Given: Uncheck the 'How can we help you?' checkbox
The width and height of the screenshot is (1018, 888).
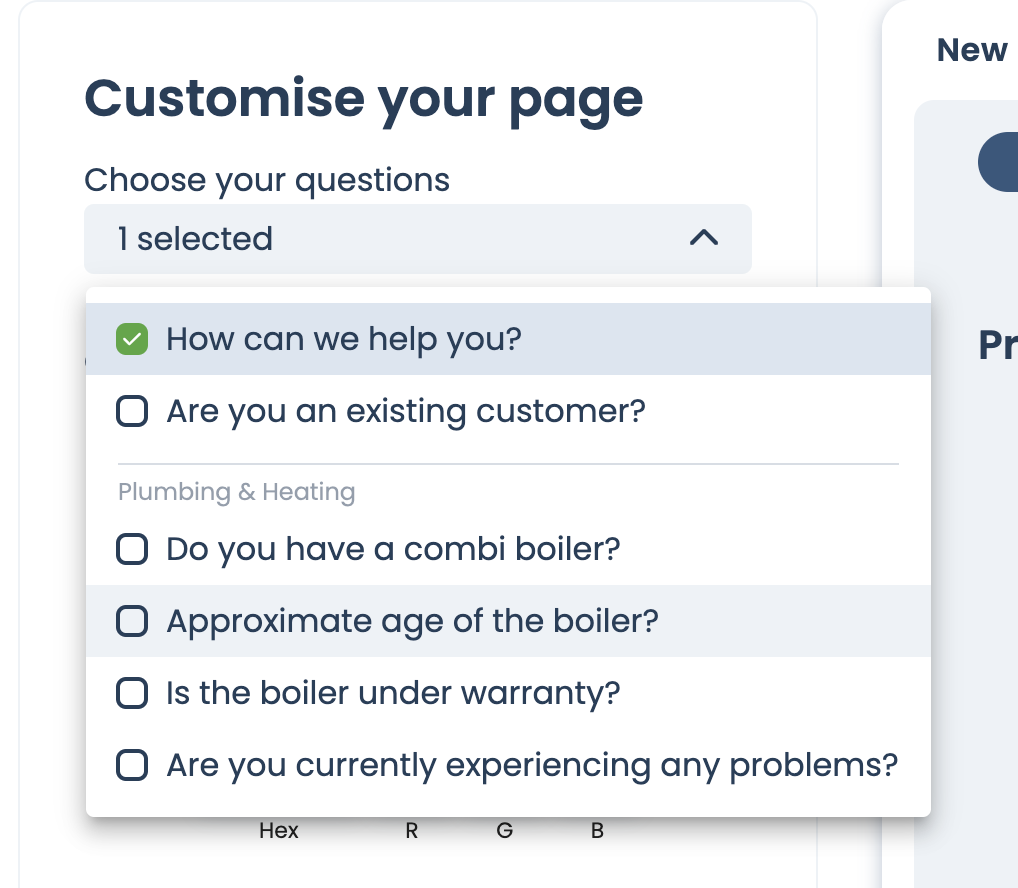Looking at the screenshot, I should 132,340.
